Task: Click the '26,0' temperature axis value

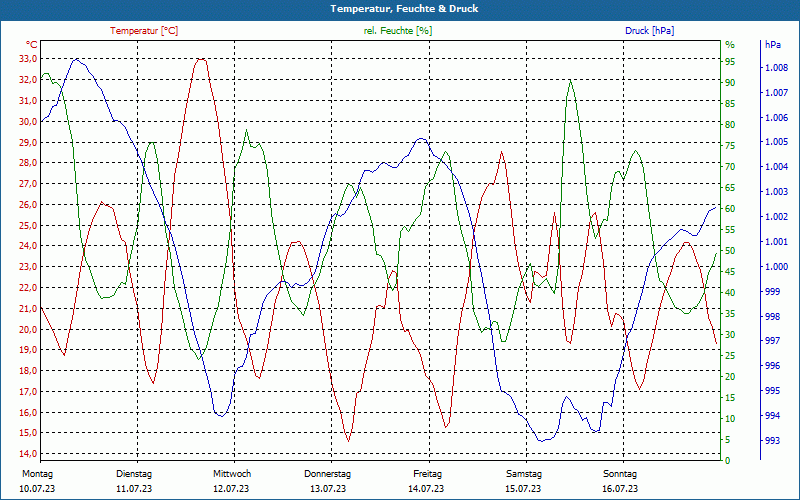Action: click(28, 205)
